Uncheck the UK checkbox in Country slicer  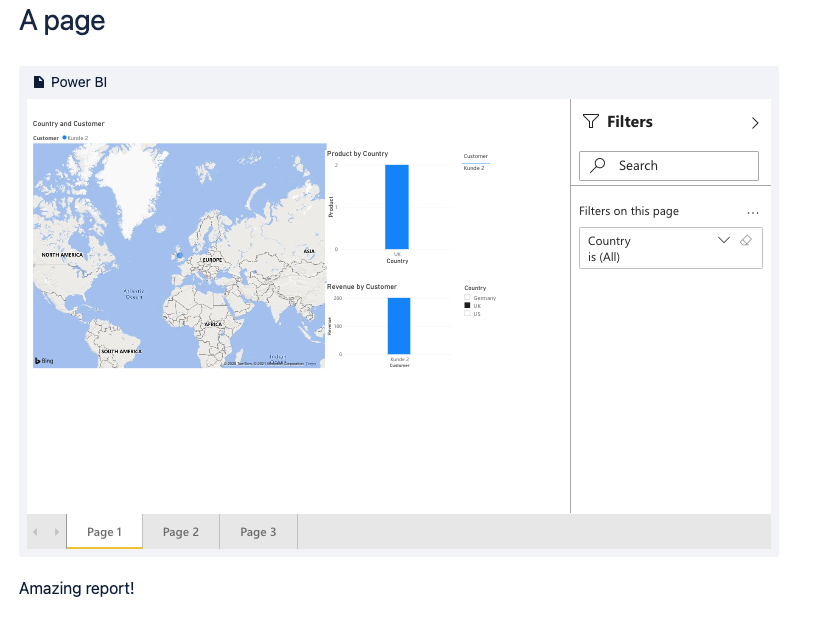(467, 306)
